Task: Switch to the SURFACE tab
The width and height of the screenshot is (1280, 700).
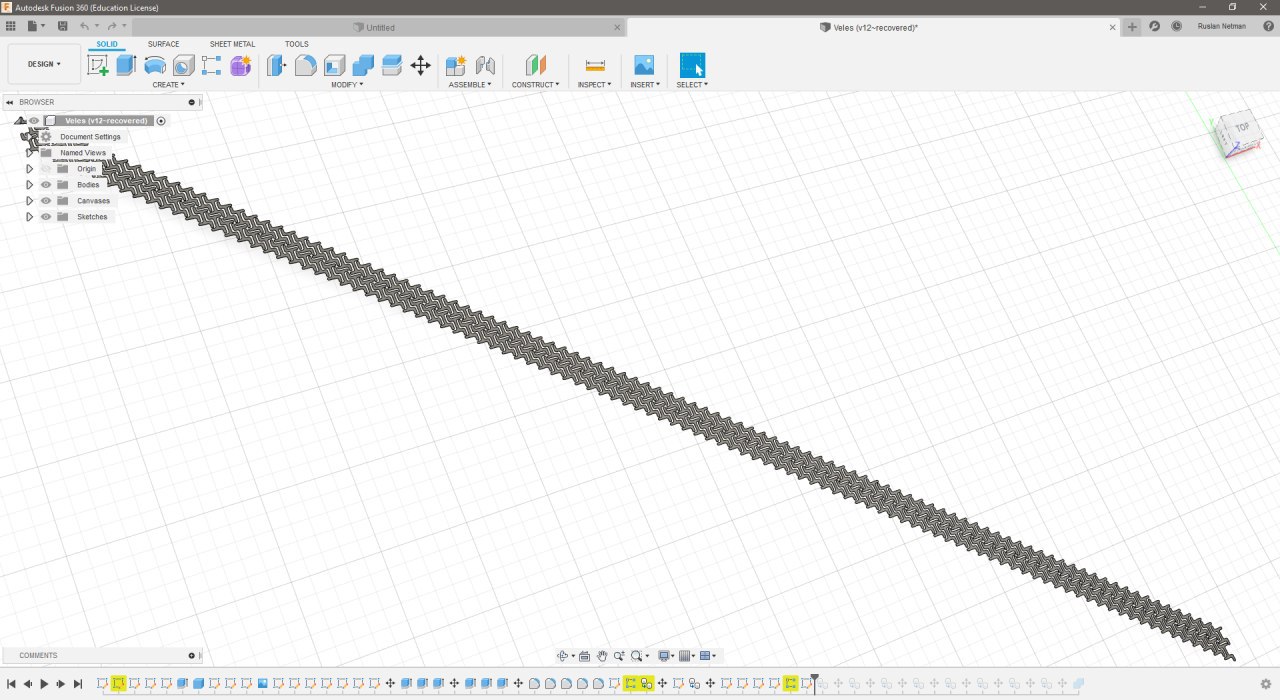Action: point(164,44)
